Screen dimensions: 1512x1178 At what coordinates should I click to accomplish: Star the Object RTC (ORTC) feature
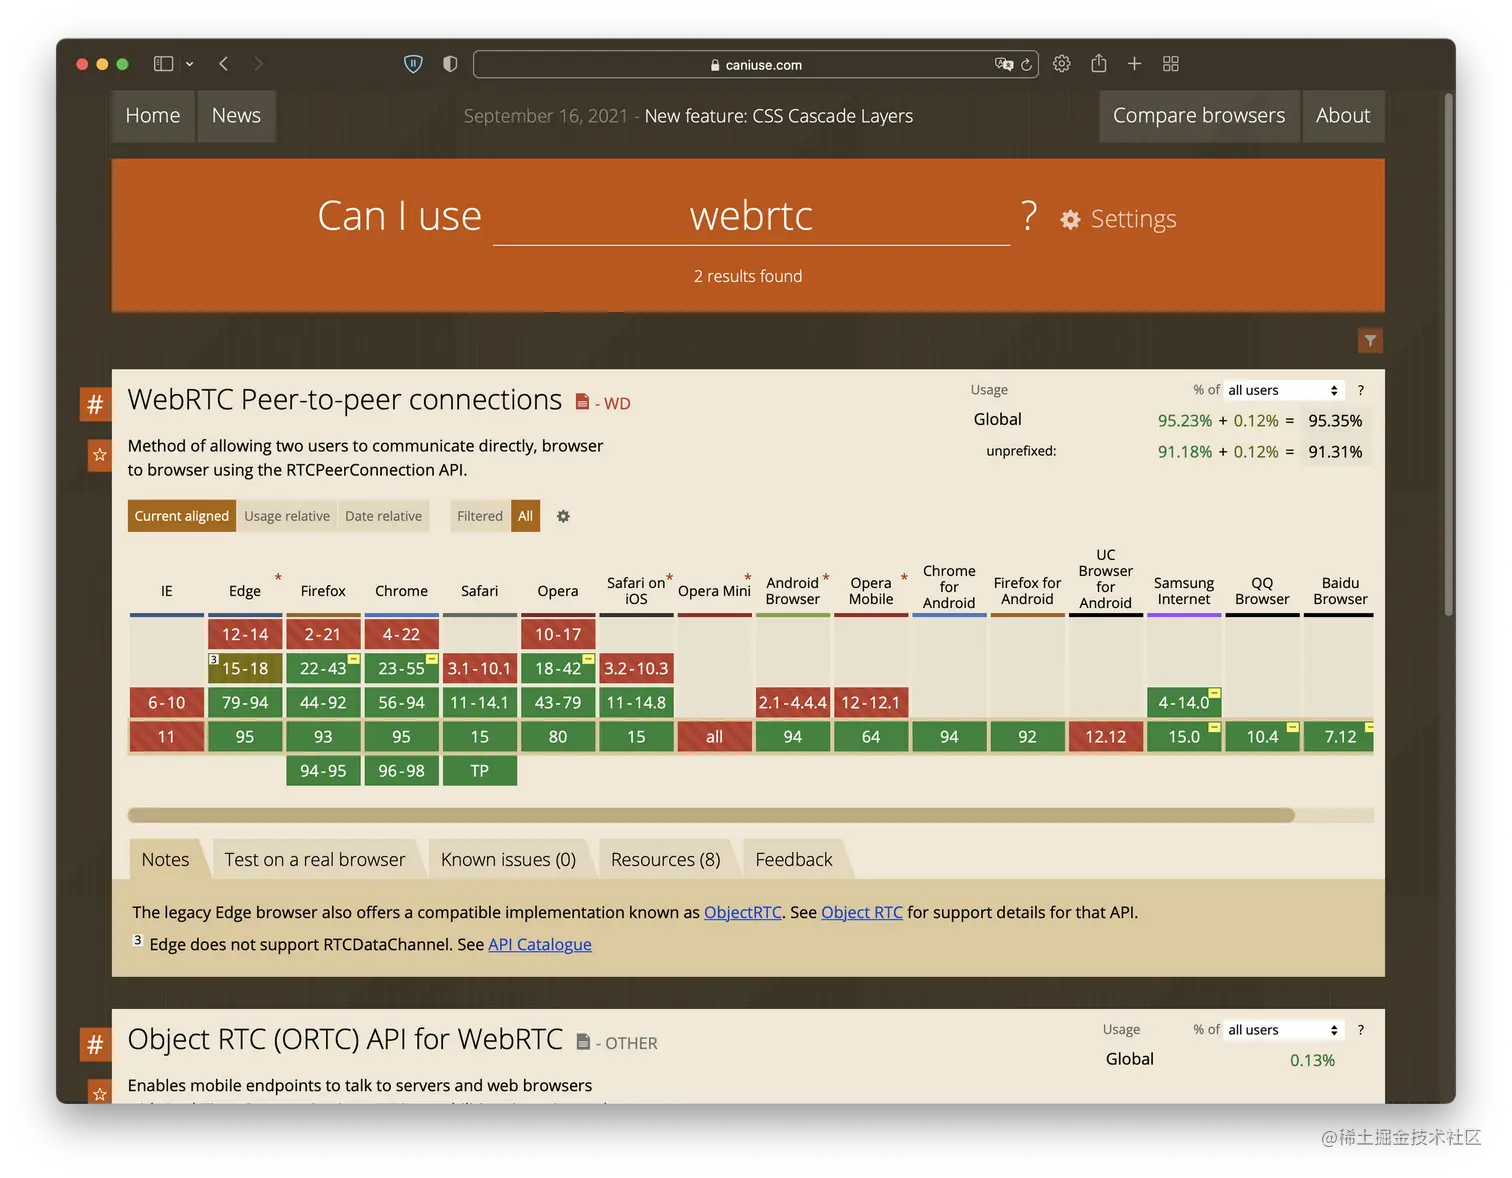click(99, 1092)
